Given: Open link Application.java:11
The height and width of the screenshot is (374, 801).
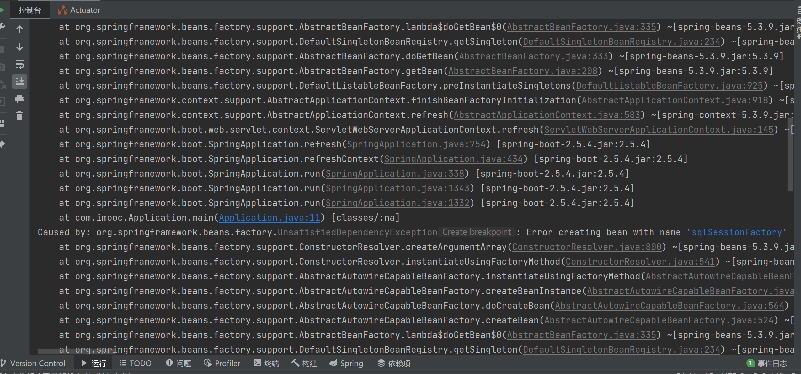Looking at the screenshot, I should coord(269,218).
